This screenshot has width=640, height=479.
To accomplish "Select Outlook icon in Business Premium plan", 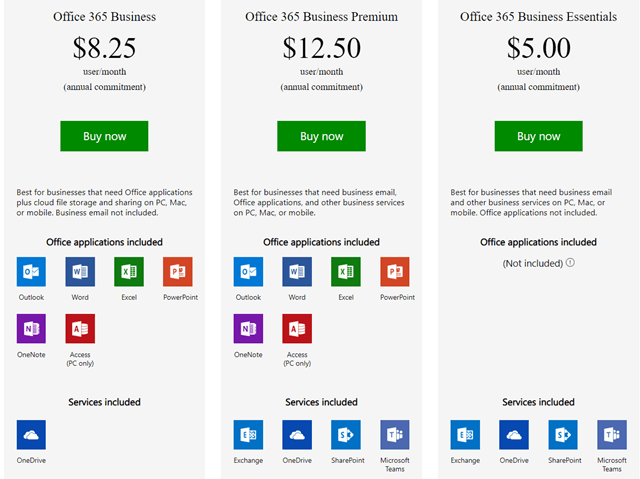I will tap(248, 271).
